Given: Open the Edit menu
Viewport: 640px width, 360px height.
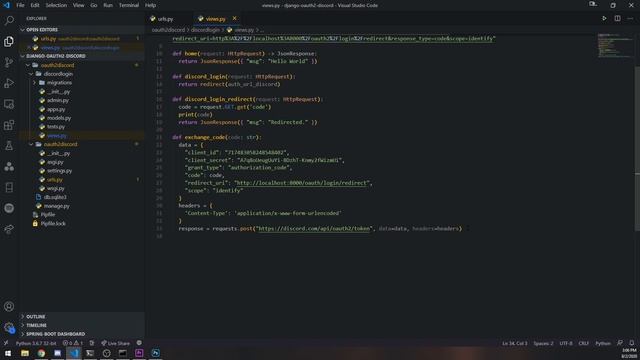Looking at the screenshot, I should (35, 5).
